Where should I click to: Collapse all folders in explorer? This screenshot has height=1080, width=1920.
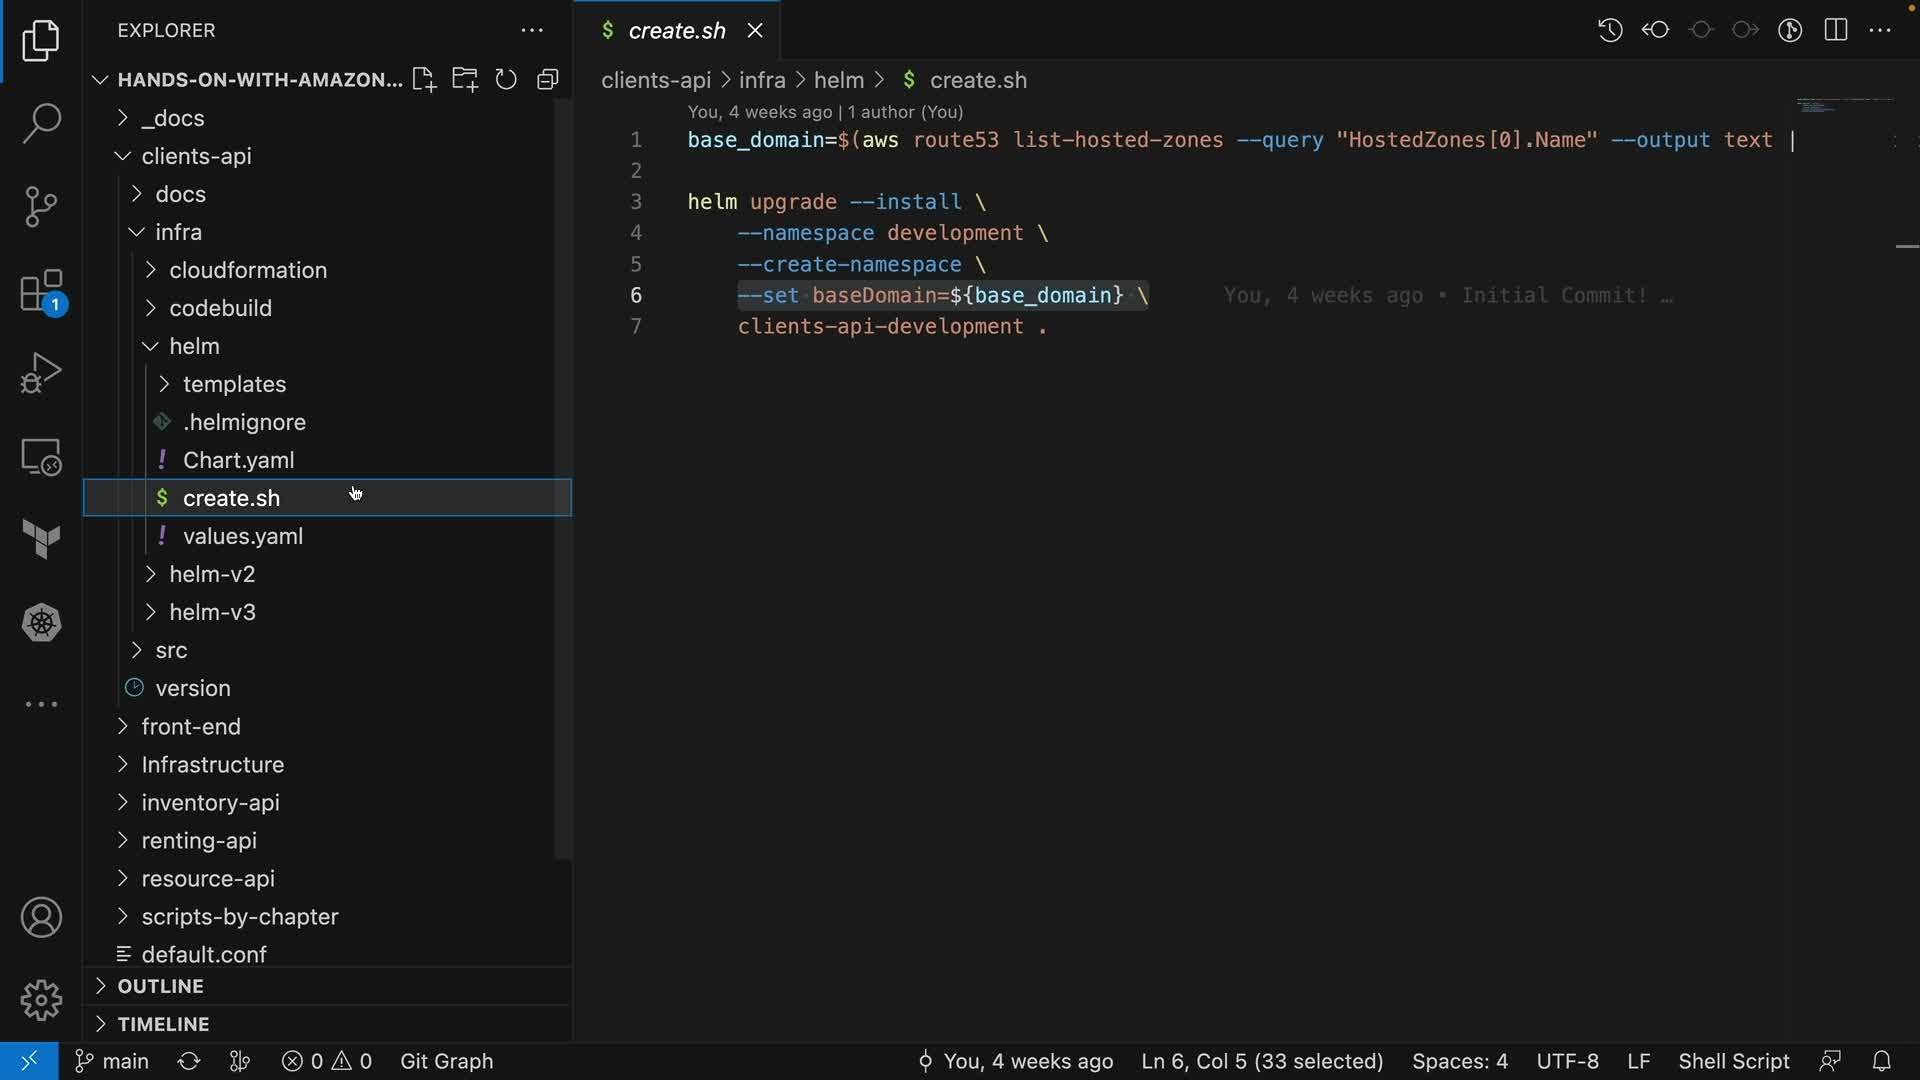pos(547,80)
